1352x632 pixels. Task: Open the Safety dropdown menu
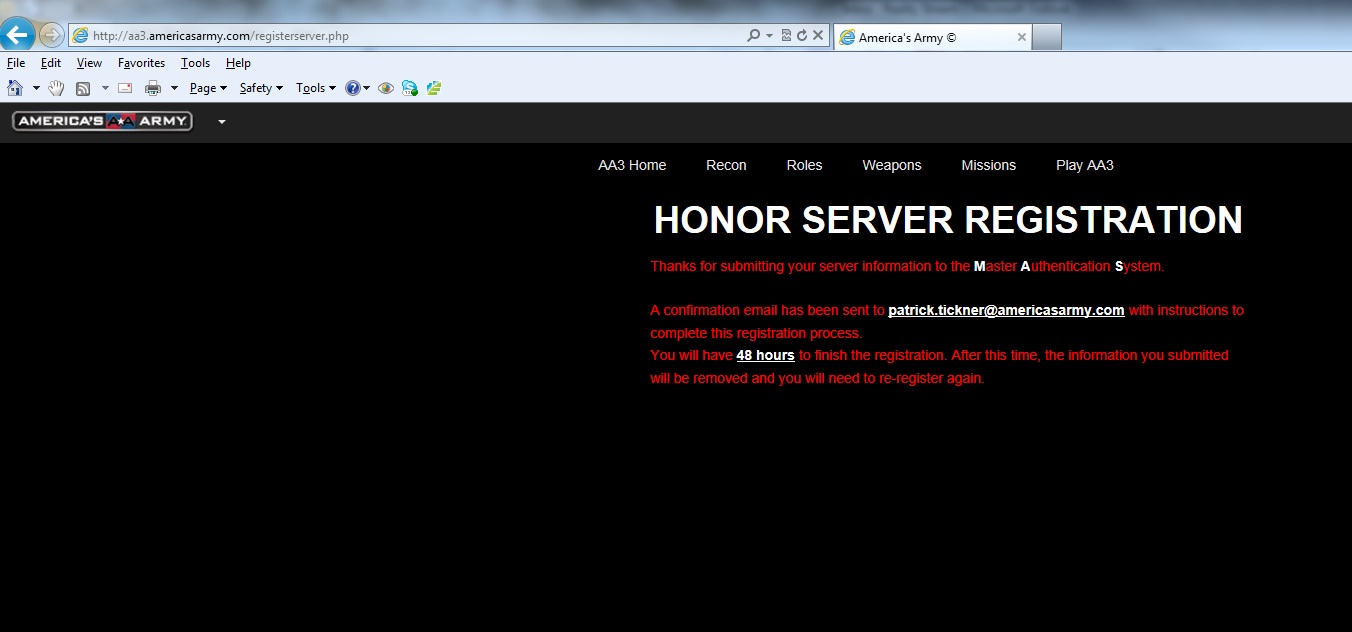[261, 88]
